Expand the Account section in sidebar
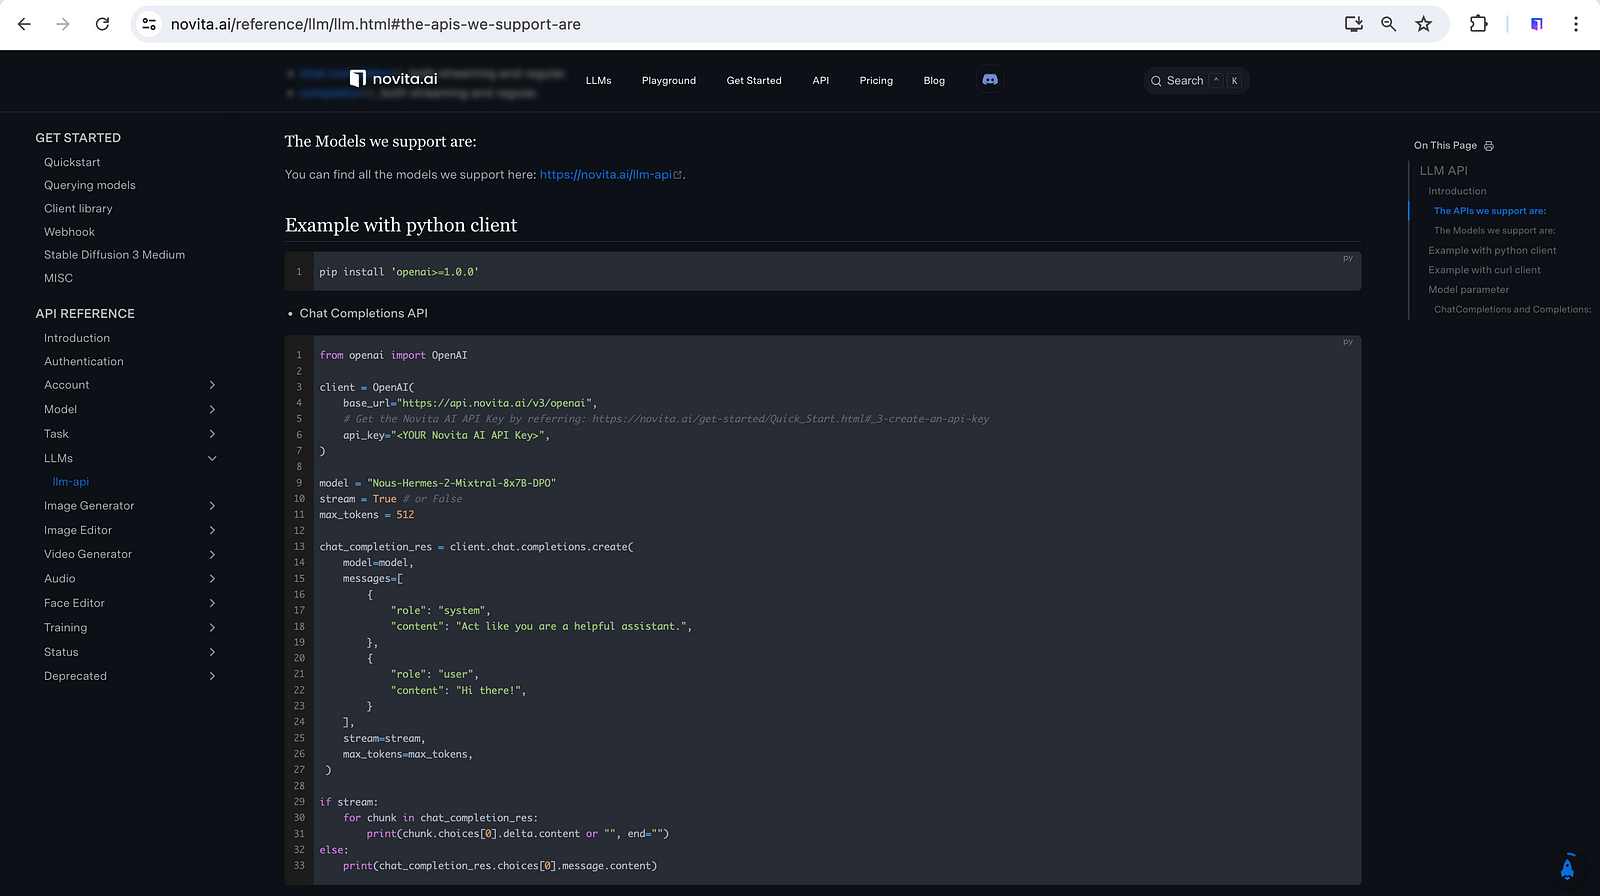 point(212,385)
